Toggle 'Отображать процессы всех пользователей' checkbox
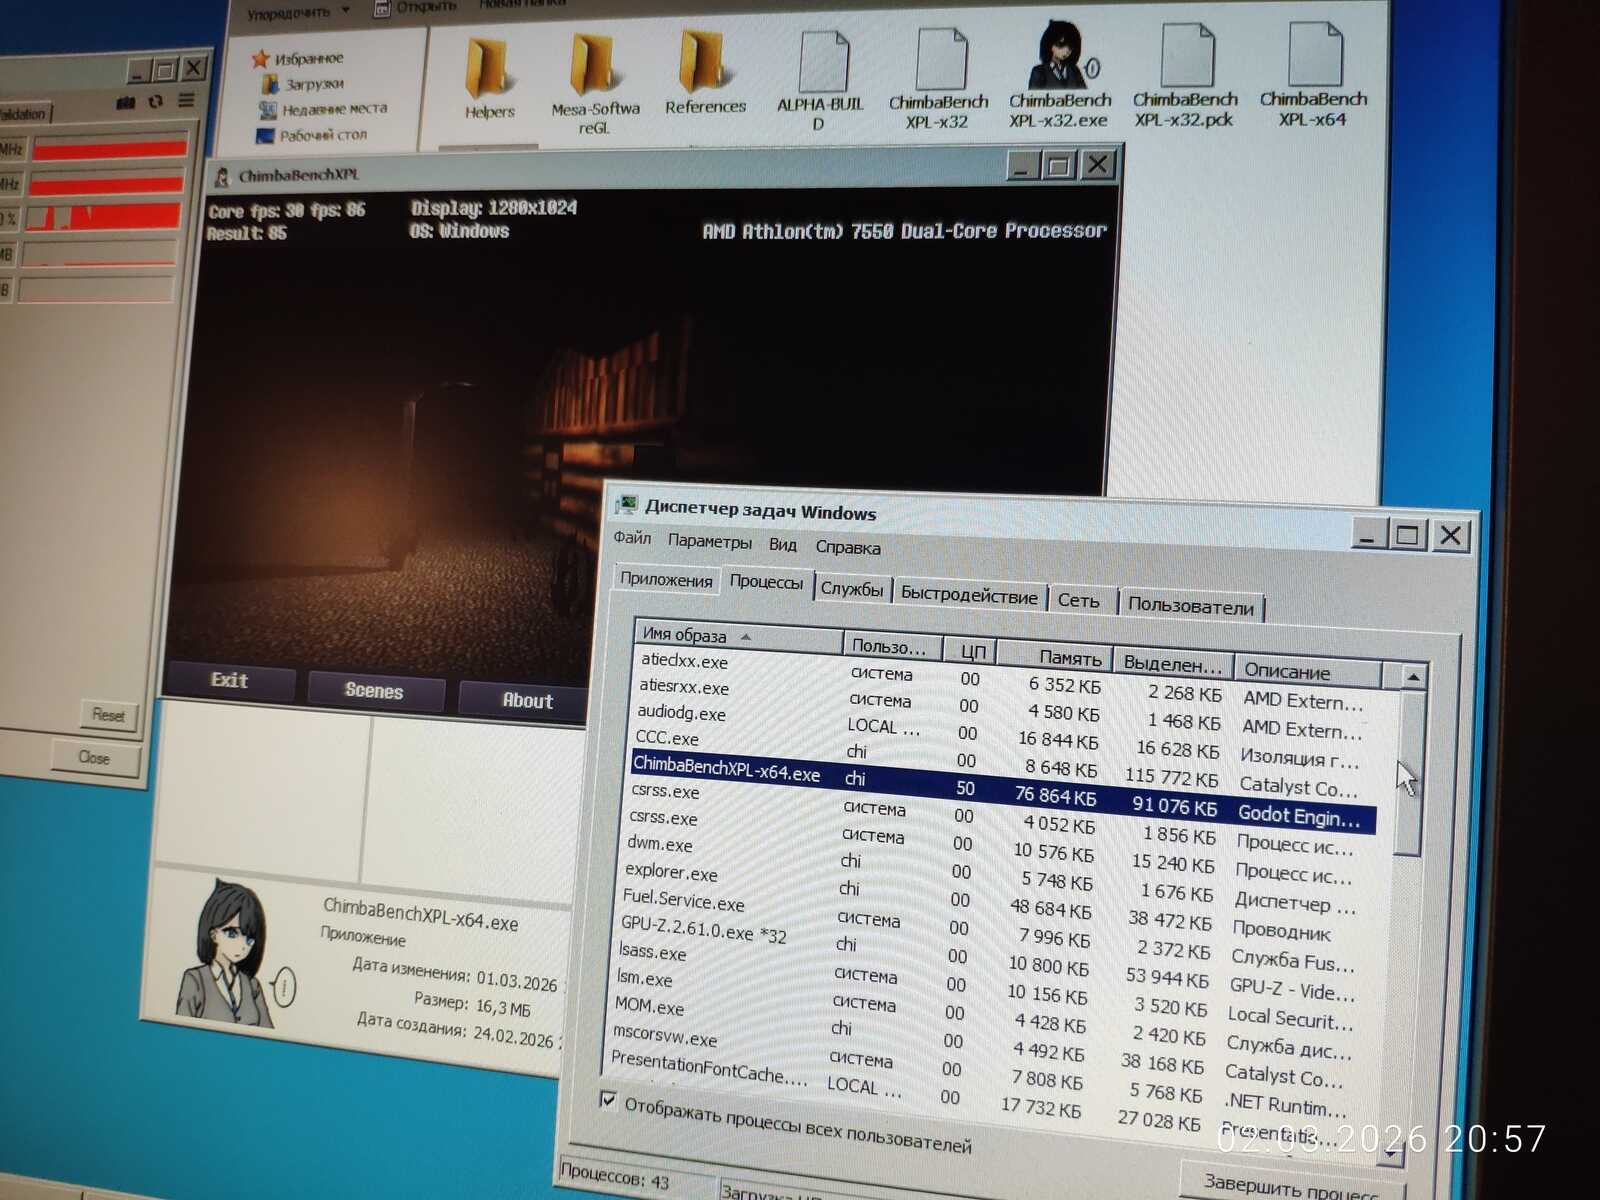 [x=608, y=1100]
